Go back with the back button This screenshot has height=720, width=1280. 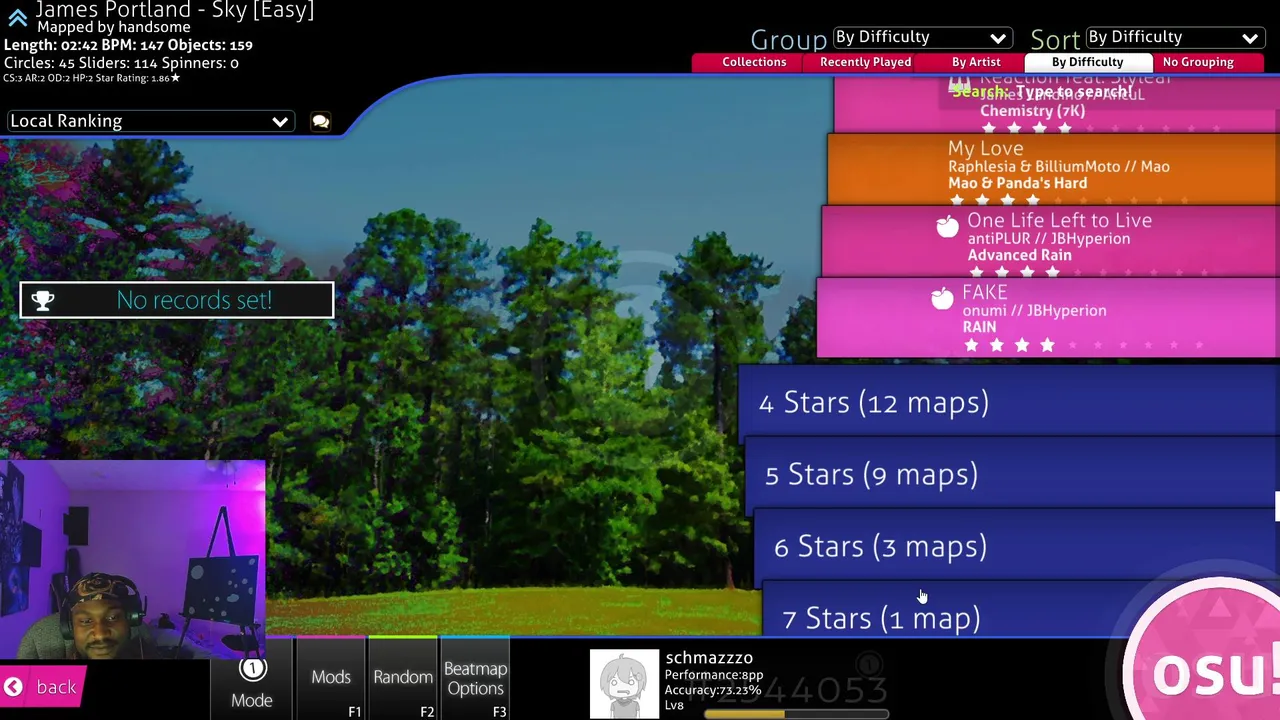pyautogui.click(x=42, y=687)
